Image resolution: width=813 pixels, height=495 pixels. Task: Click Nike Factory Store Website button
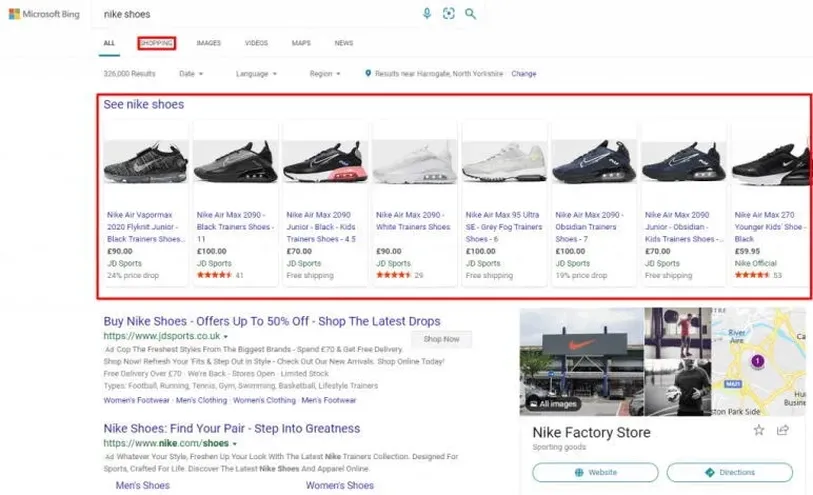595,472
